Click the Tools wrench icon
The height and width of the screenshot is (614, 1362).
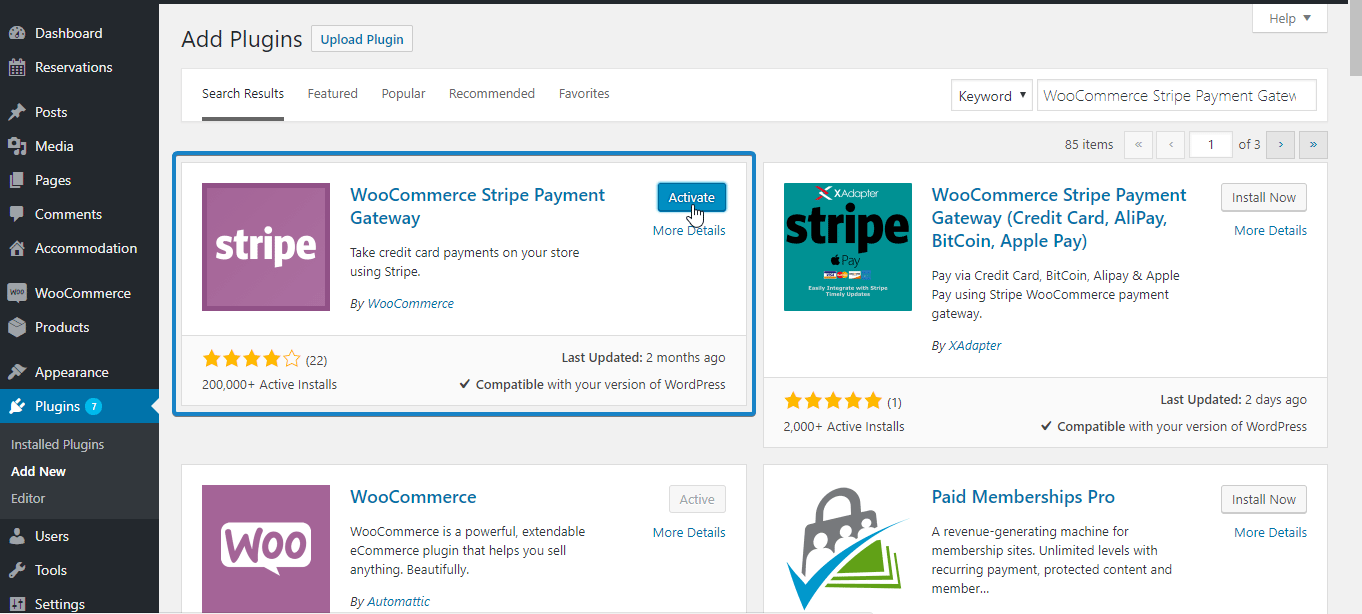17,570
